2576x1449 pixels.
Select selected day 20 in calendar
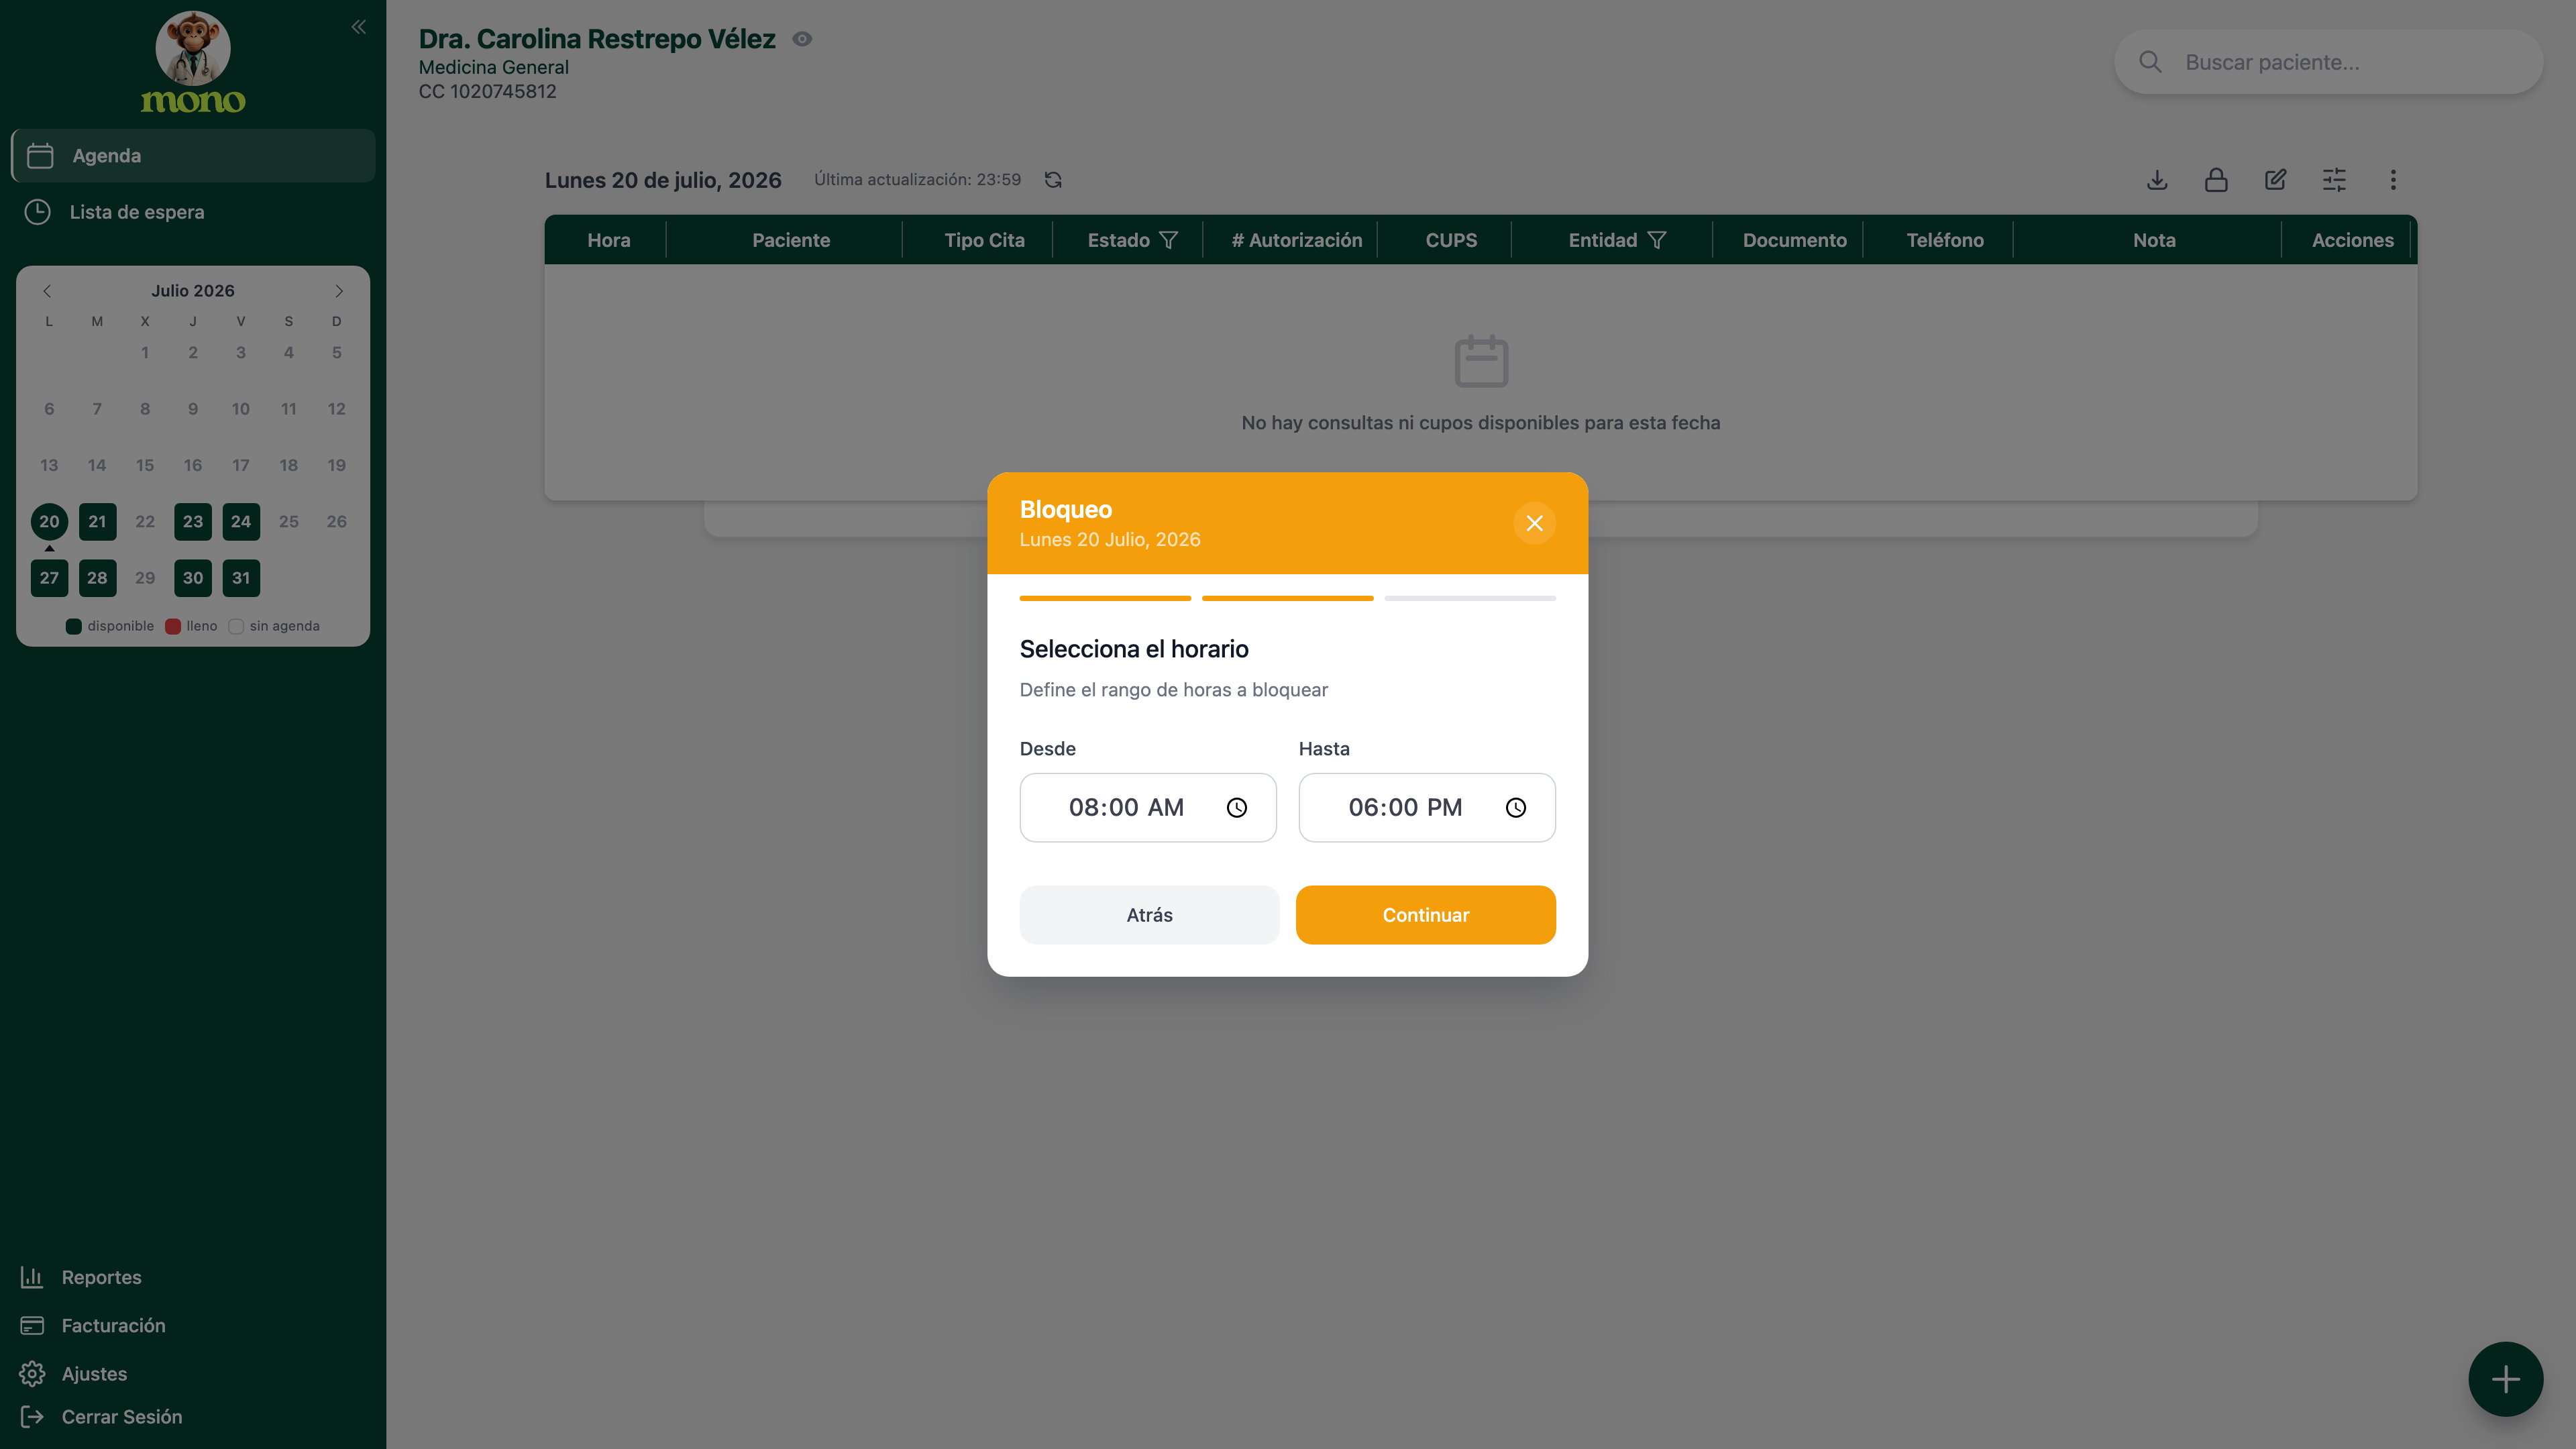point(49,521)
